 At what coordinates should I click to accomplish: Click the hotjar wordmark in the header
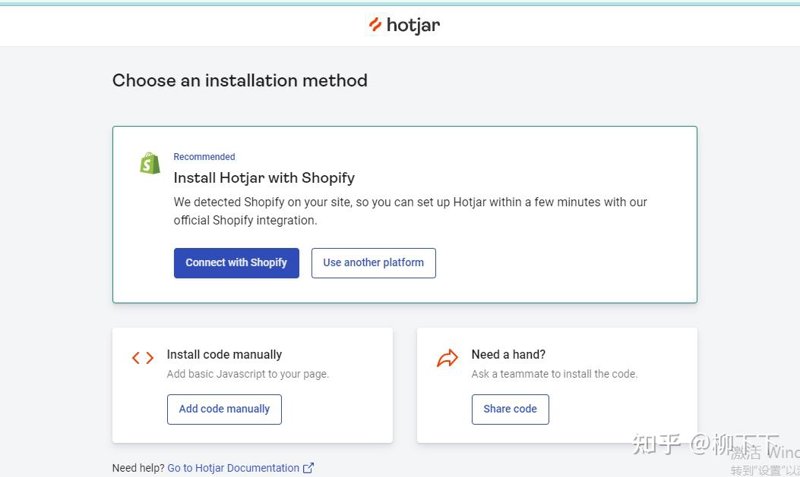click(x=413, y=25)
